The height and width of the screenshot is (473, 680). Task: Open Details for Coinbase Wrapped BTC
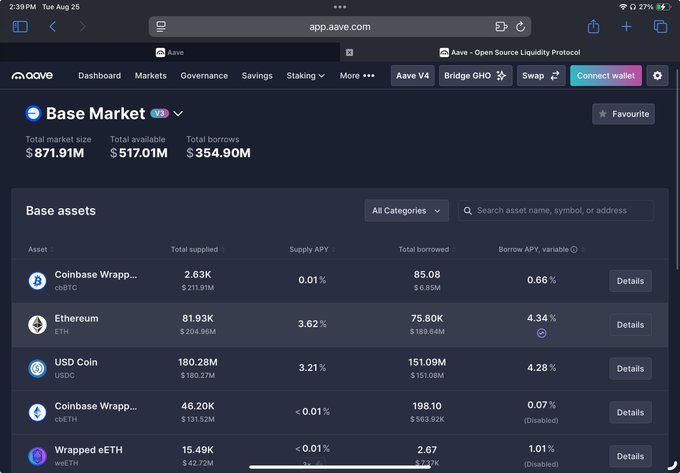click(630, 281)
